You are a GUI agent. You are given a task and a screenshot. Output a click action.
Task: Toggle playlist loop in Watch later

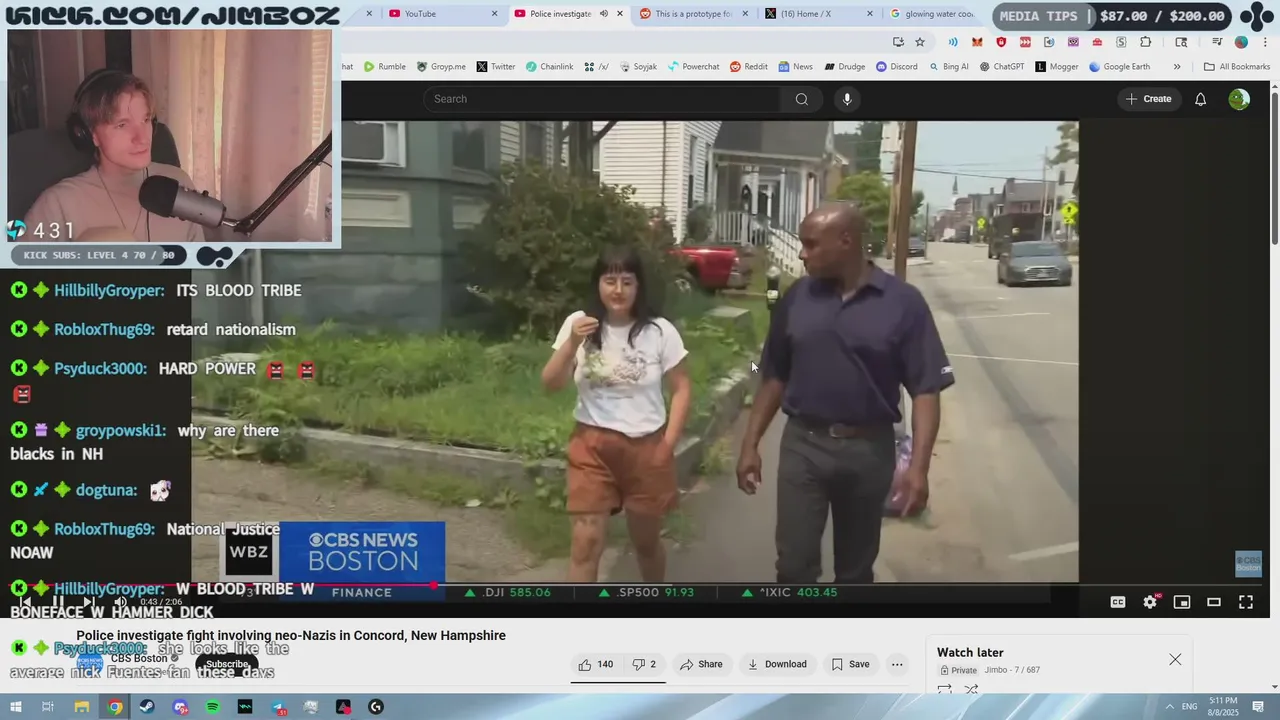pyautogui.click(x=945, y=690)
